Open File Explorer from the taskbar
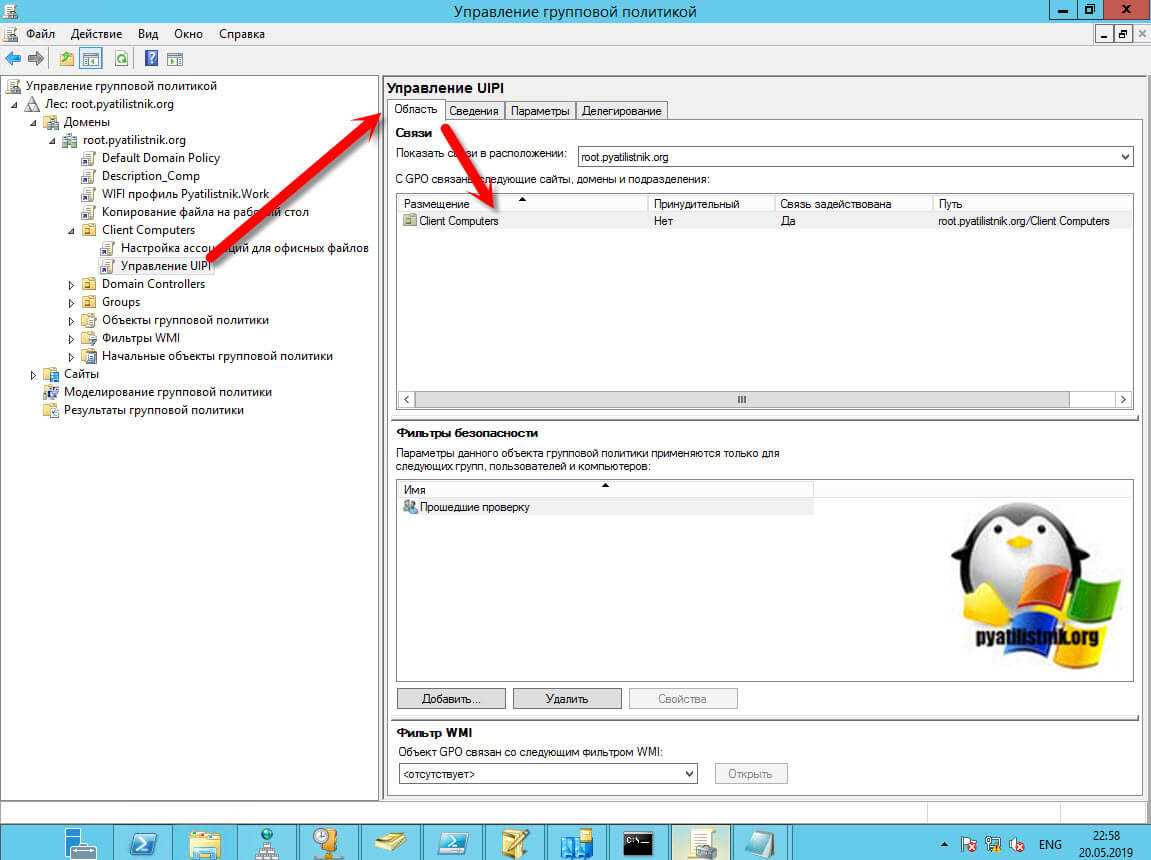The height and width of the screenshot is (860, 1151). pyautogui.click(x=204, y=839)
